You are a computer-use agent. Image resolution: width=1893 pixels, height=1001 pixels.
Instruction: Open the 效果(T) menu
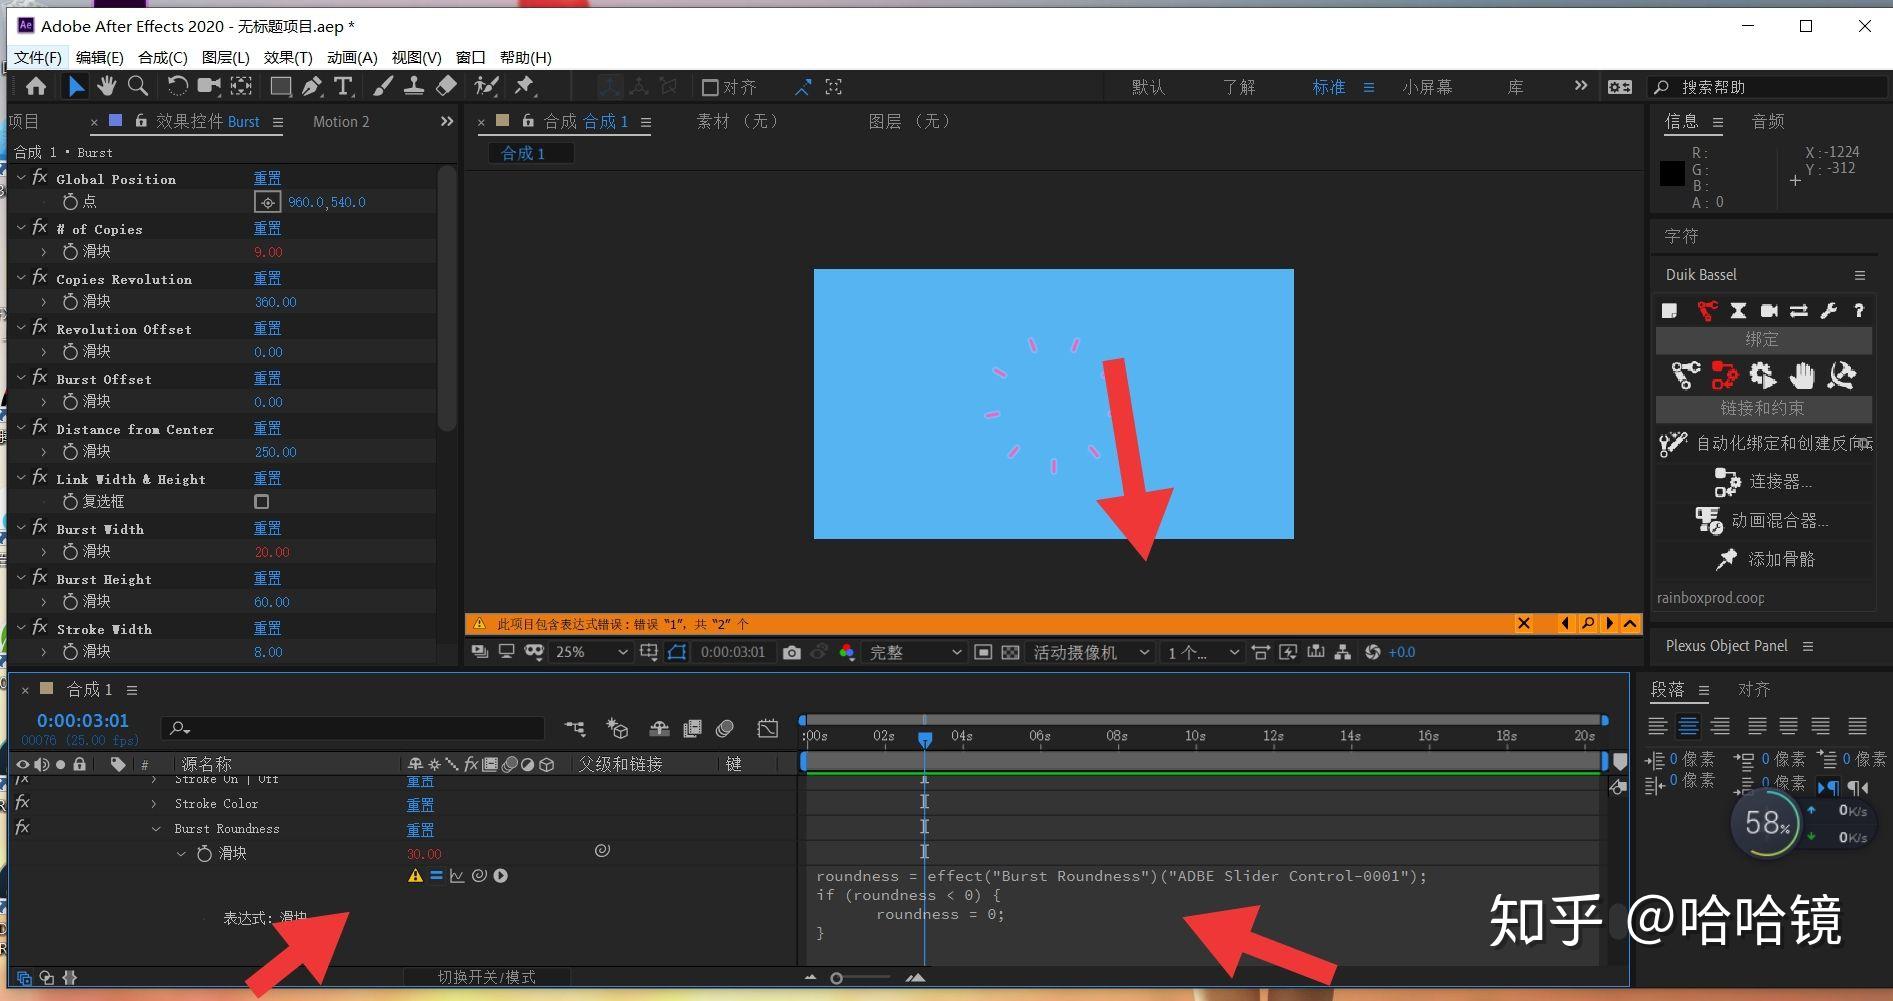point(288,57)
